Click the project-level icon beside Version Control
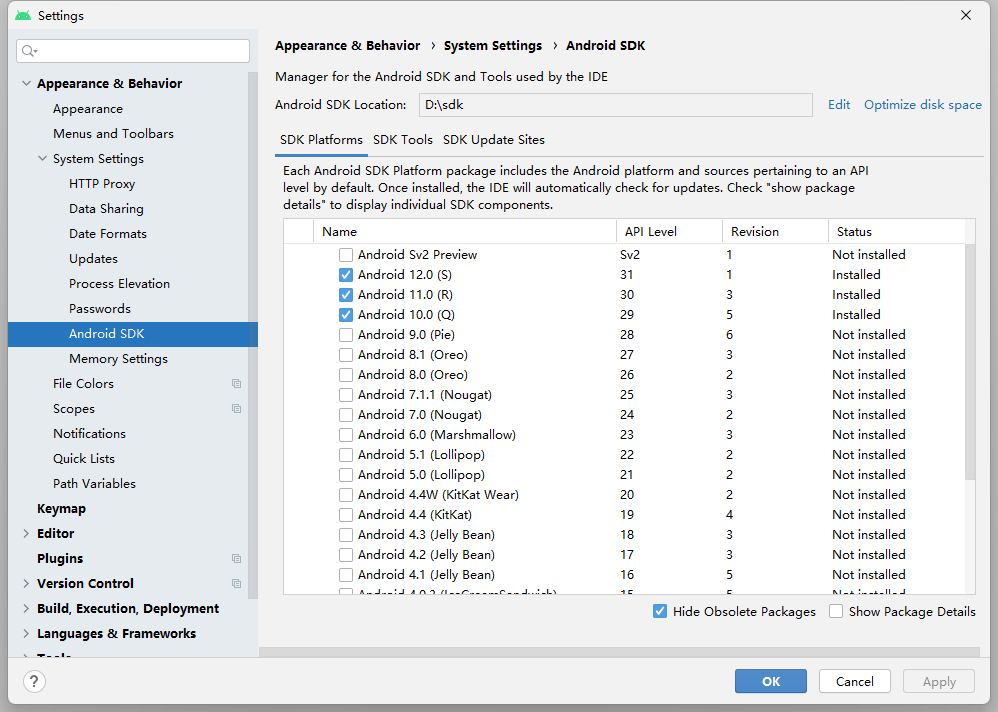This screenshot has width=998, height=712. coord(236,583)
